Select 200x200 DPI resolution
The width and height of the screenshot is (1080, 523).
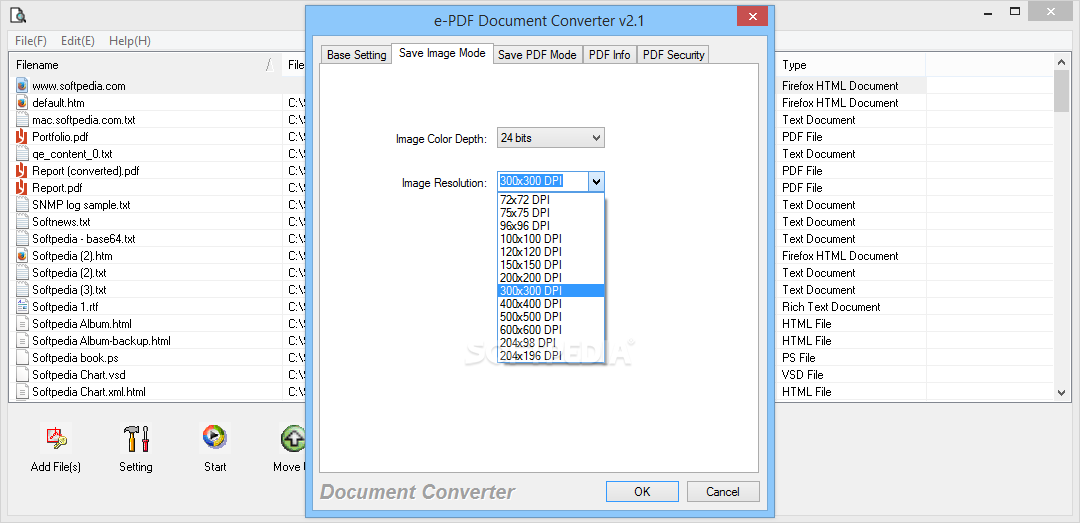[x=550, y=278]
